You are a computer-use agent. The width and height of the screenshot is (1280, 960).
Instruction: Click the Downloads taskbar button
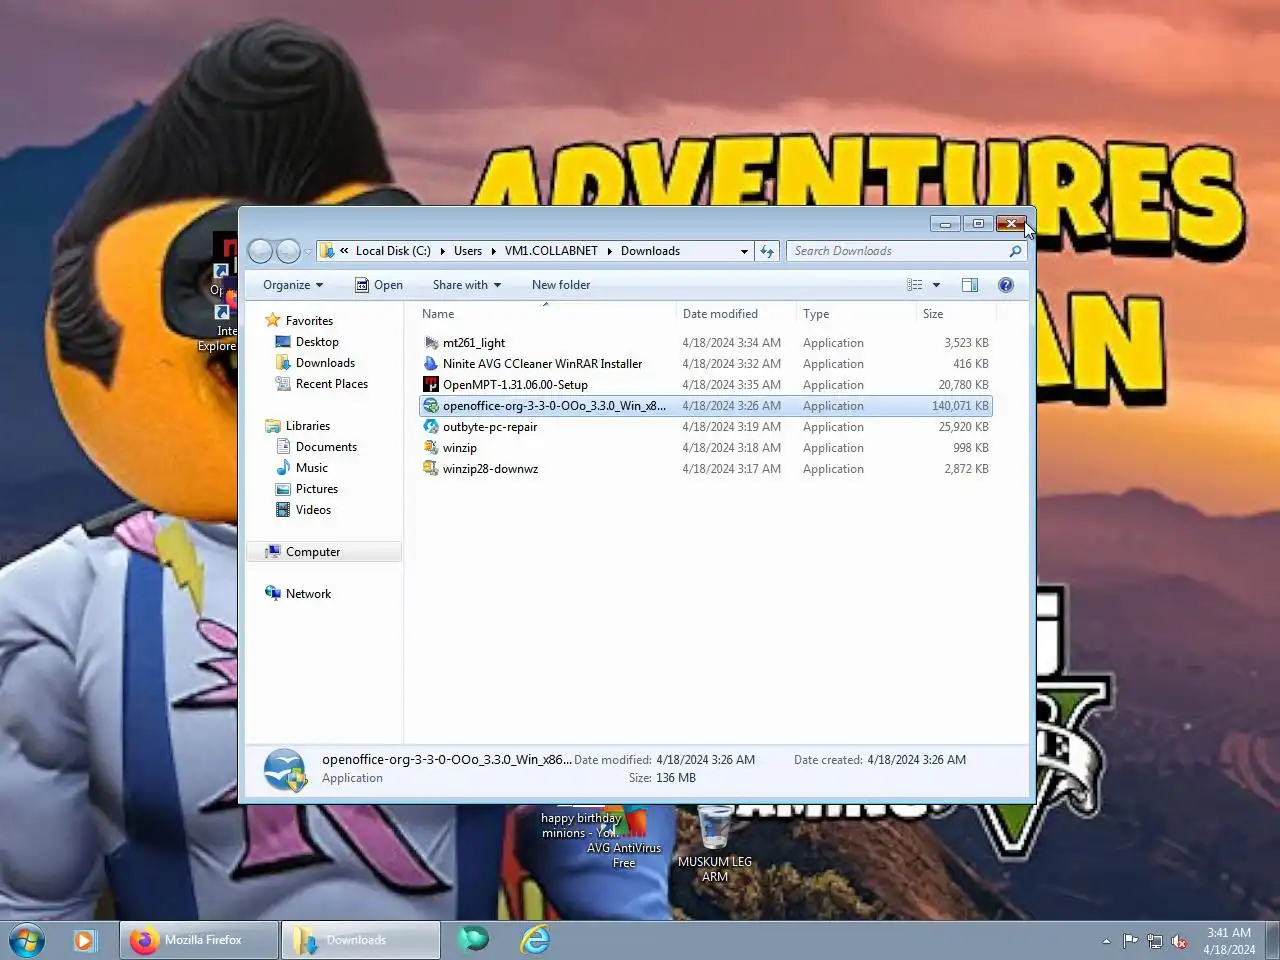[x=360, y=940]
